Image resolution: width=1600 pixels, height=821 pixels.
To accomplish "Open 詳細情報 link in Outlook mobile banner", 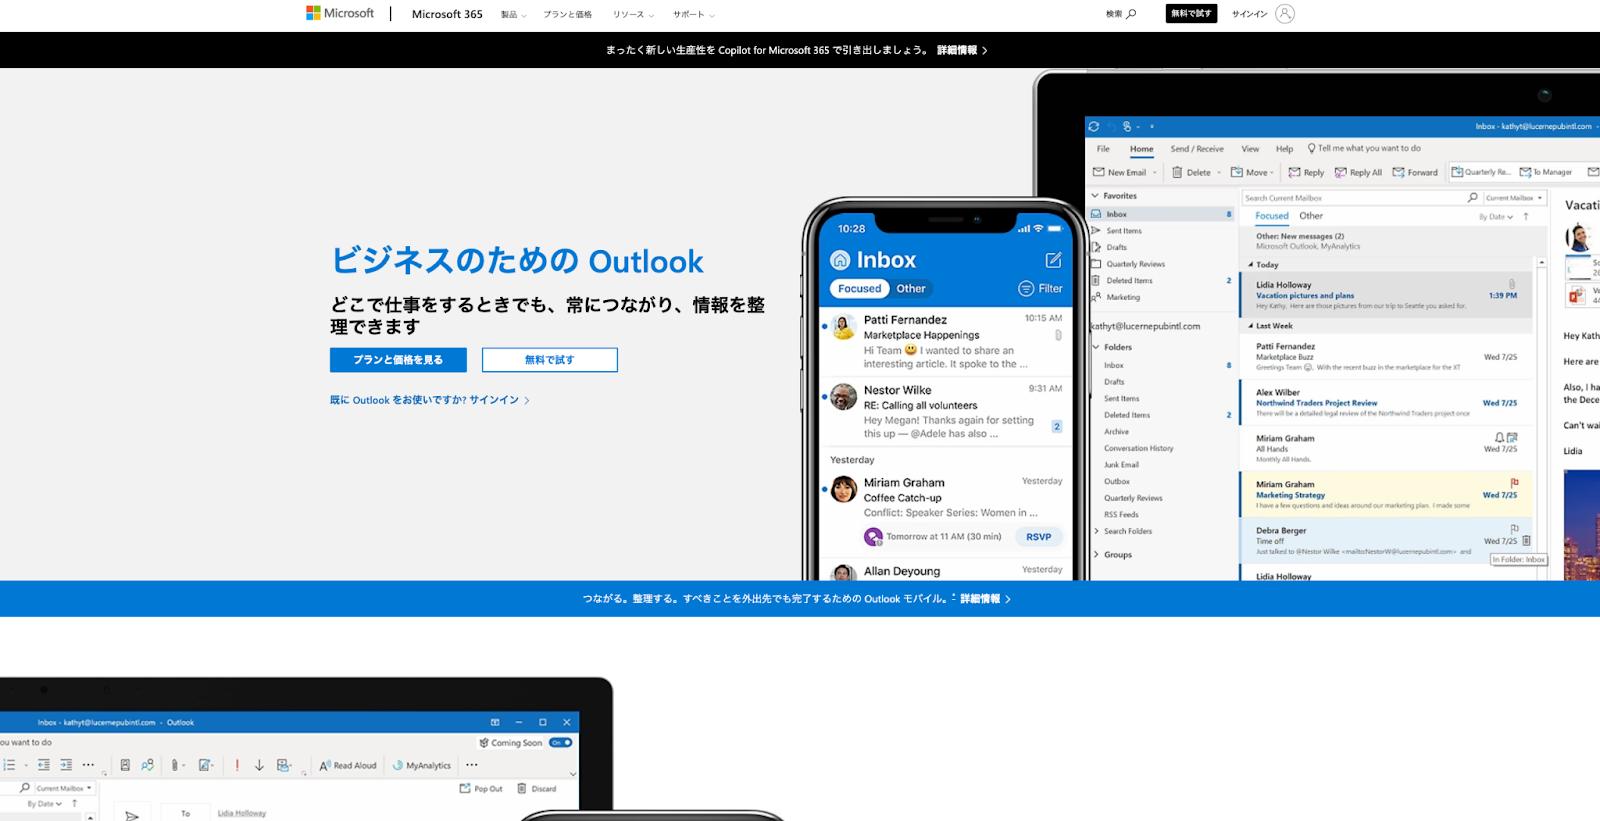I will tap(985, 599).
